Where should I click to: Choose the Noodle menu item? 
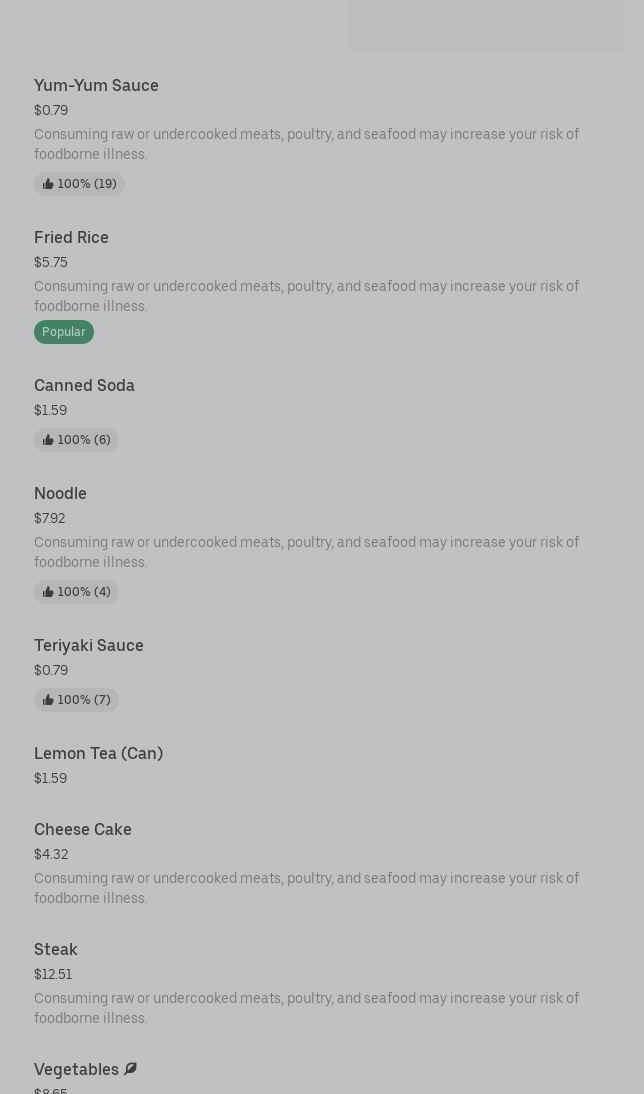click(x=60, y=494)
